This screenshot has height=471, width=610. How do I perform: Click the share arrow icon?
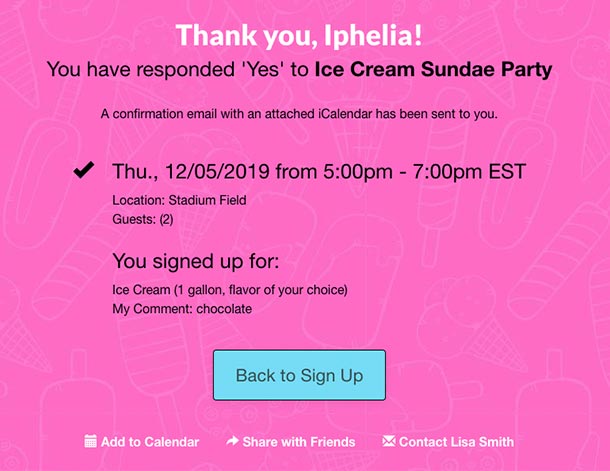pos(232,441)
